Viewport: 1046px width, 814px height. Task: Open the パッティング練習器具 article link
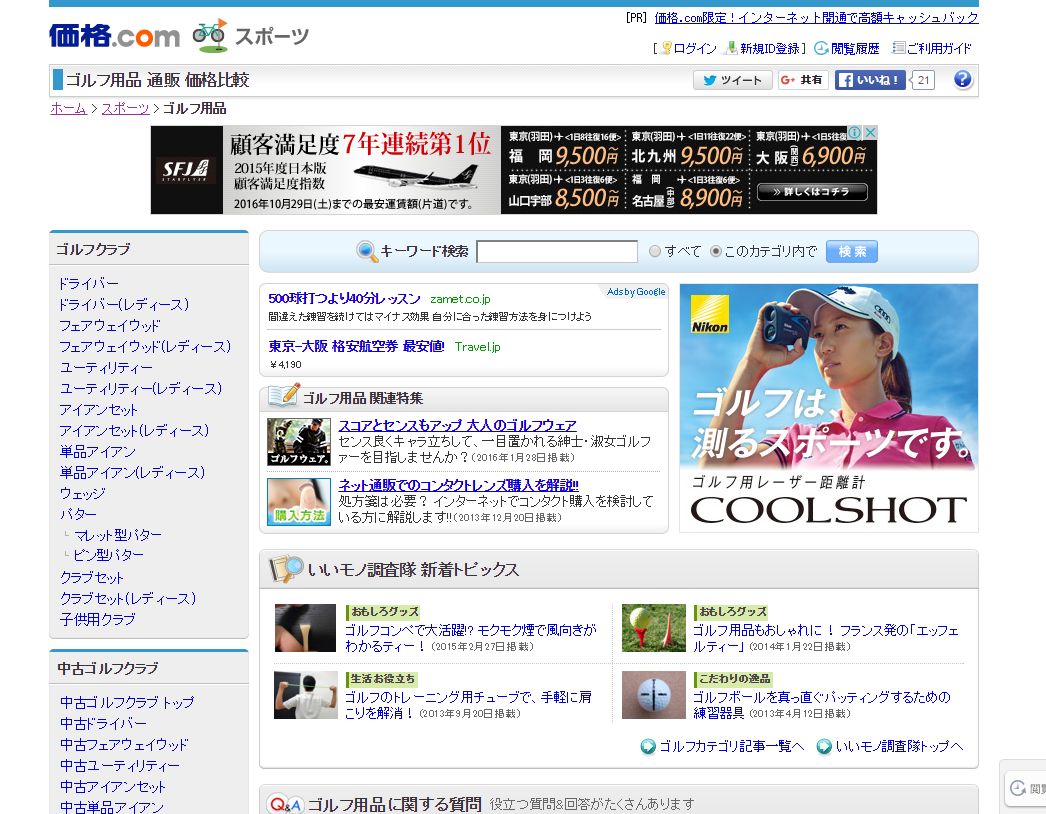coord(821,705)
